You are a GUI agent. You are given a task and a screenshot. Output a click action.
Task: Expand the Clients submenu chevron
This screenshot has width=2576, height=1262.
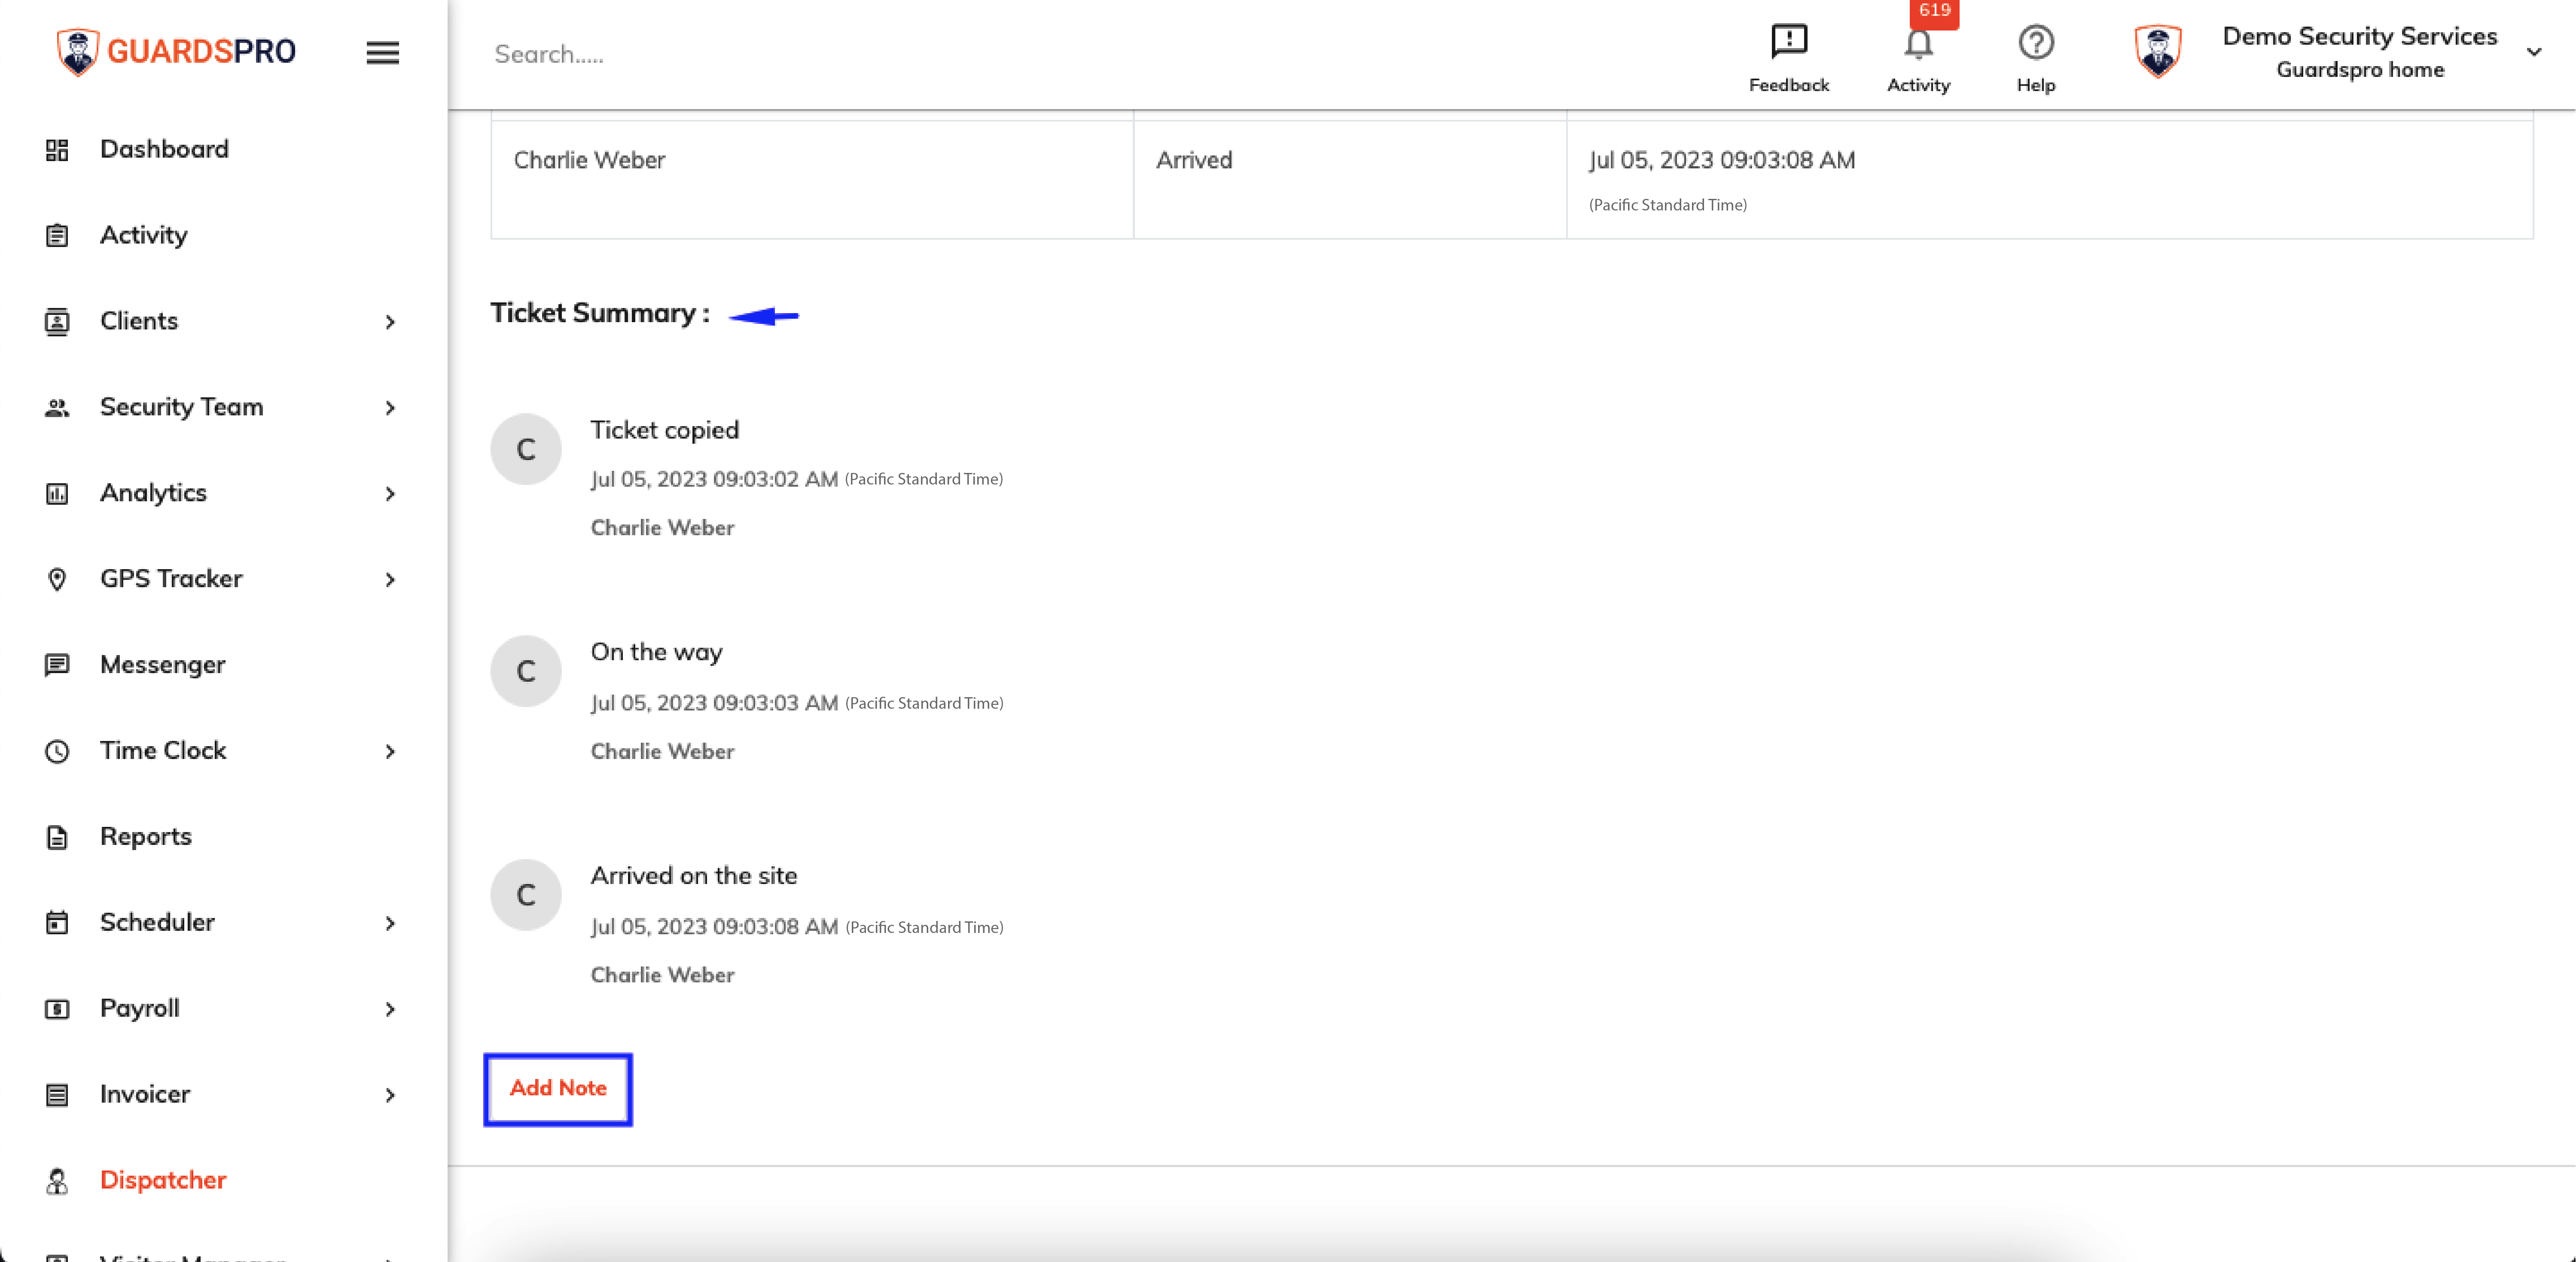[390, 322]
